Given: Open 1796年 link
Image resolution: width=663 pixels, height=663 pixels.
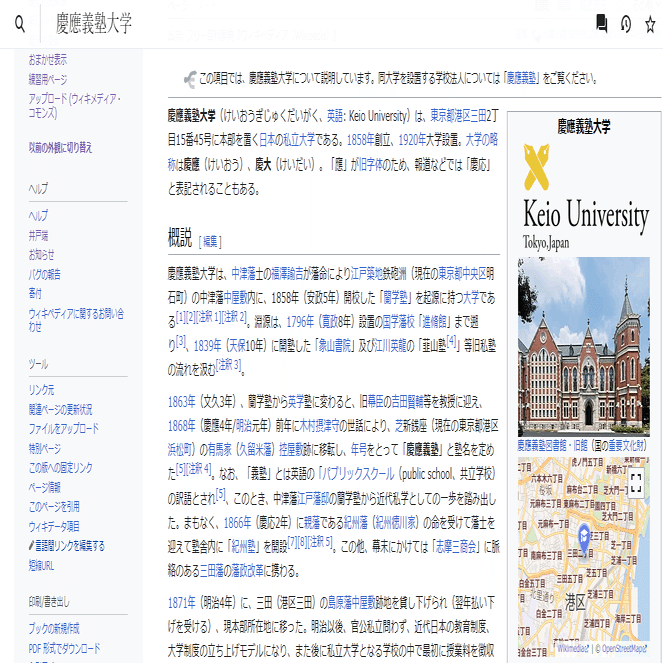Looking at the screenshot, I should pos(300,322).
